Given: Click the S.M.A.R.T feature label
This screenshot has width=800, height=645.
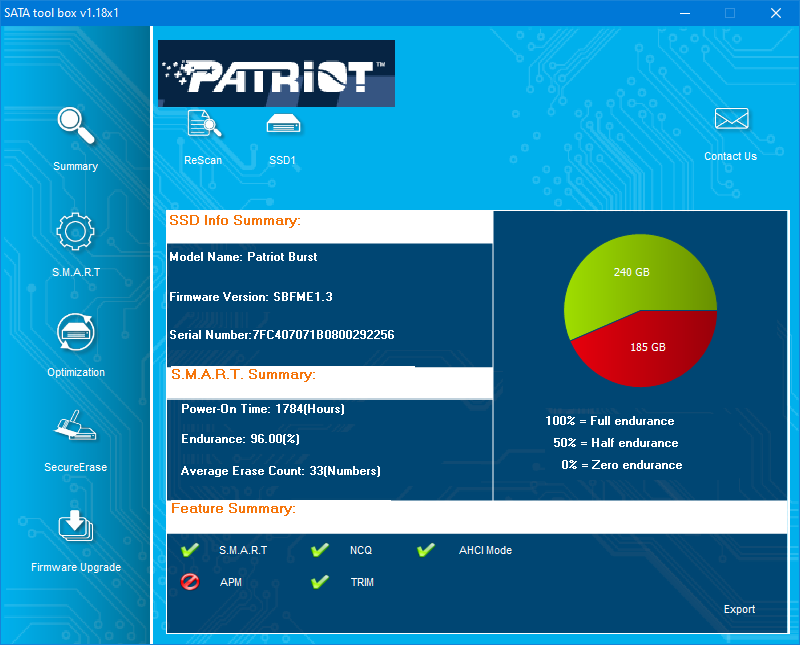Looking at the screenshot, I should 243,550.
